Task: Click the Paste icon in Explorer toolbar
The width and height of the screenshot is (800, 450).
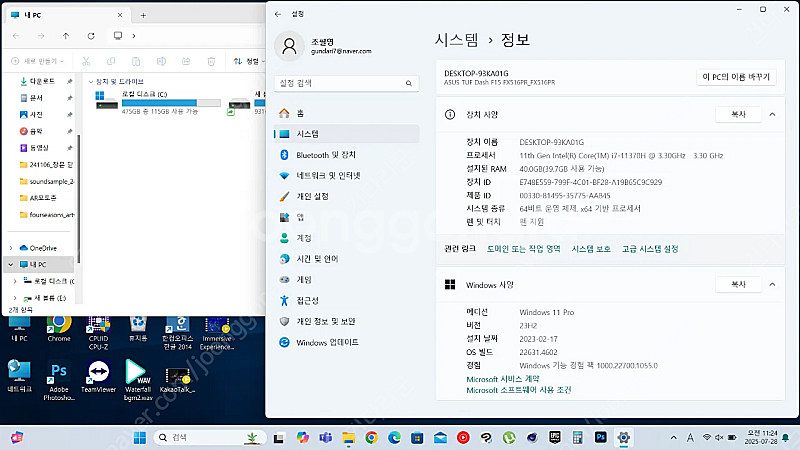Action: click(136, 61)
